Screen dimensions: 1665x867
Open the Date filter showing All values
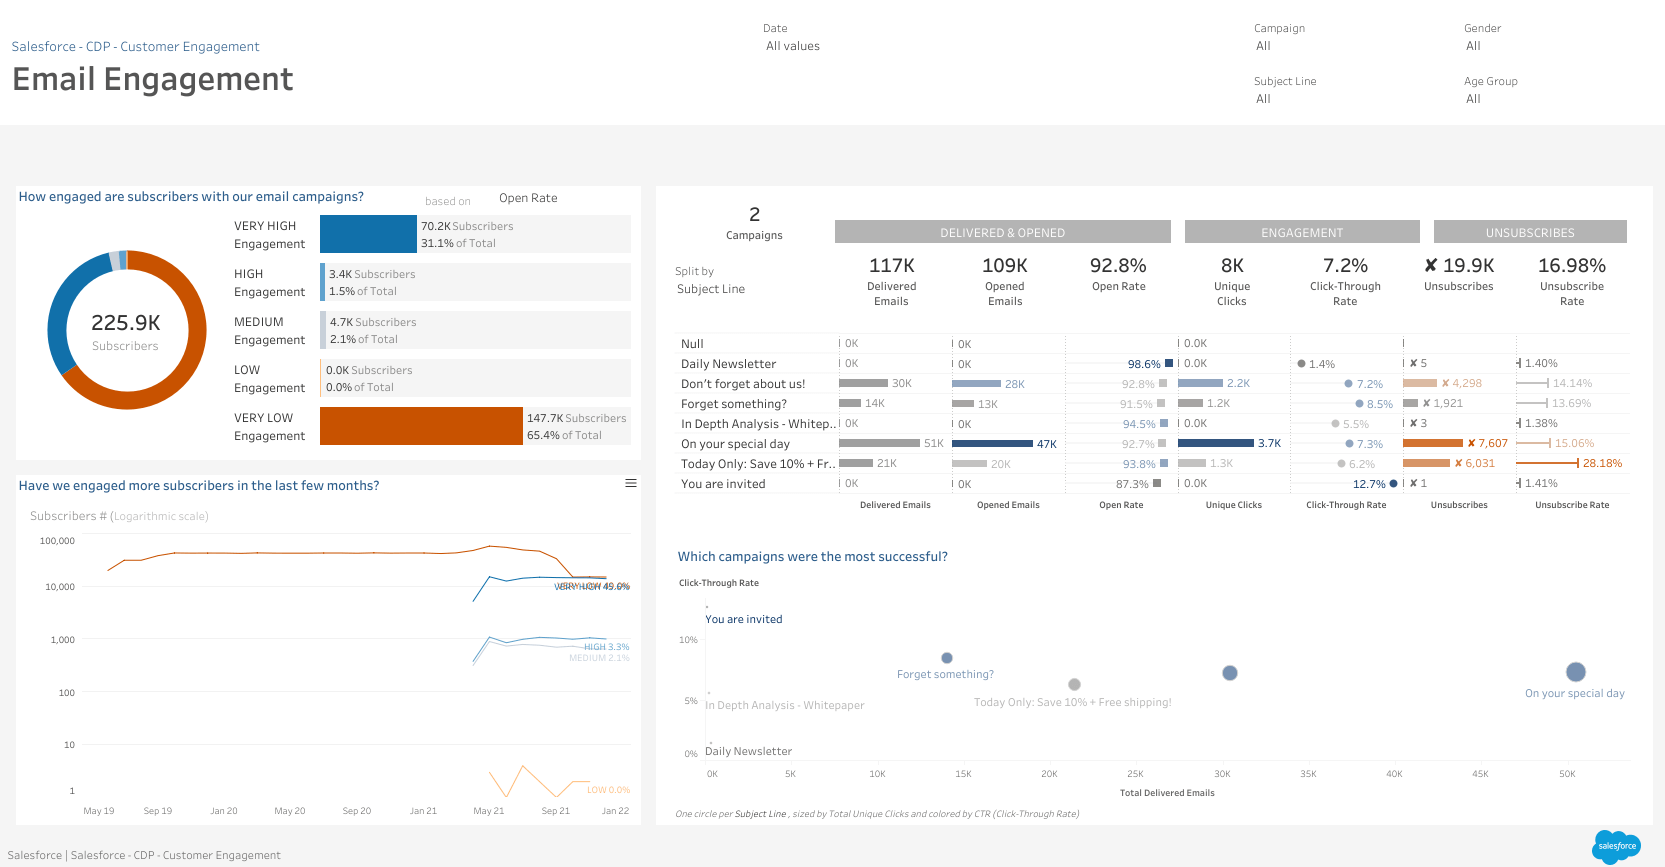click(x=792, y=46)
